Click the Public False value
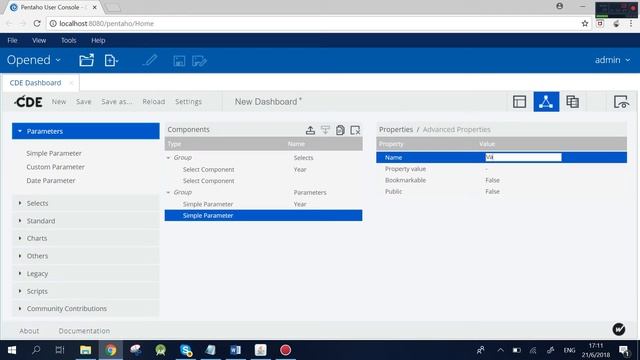This screenshot has width=640, height=360. 492,191
